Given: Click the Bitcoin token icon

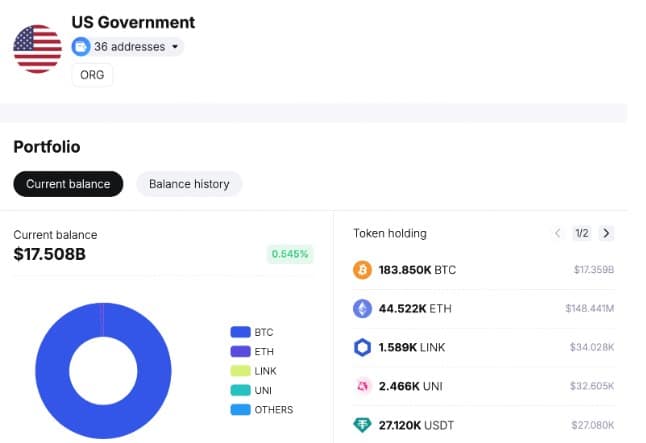Looking at the screenshot, I should tap(362, 270).
